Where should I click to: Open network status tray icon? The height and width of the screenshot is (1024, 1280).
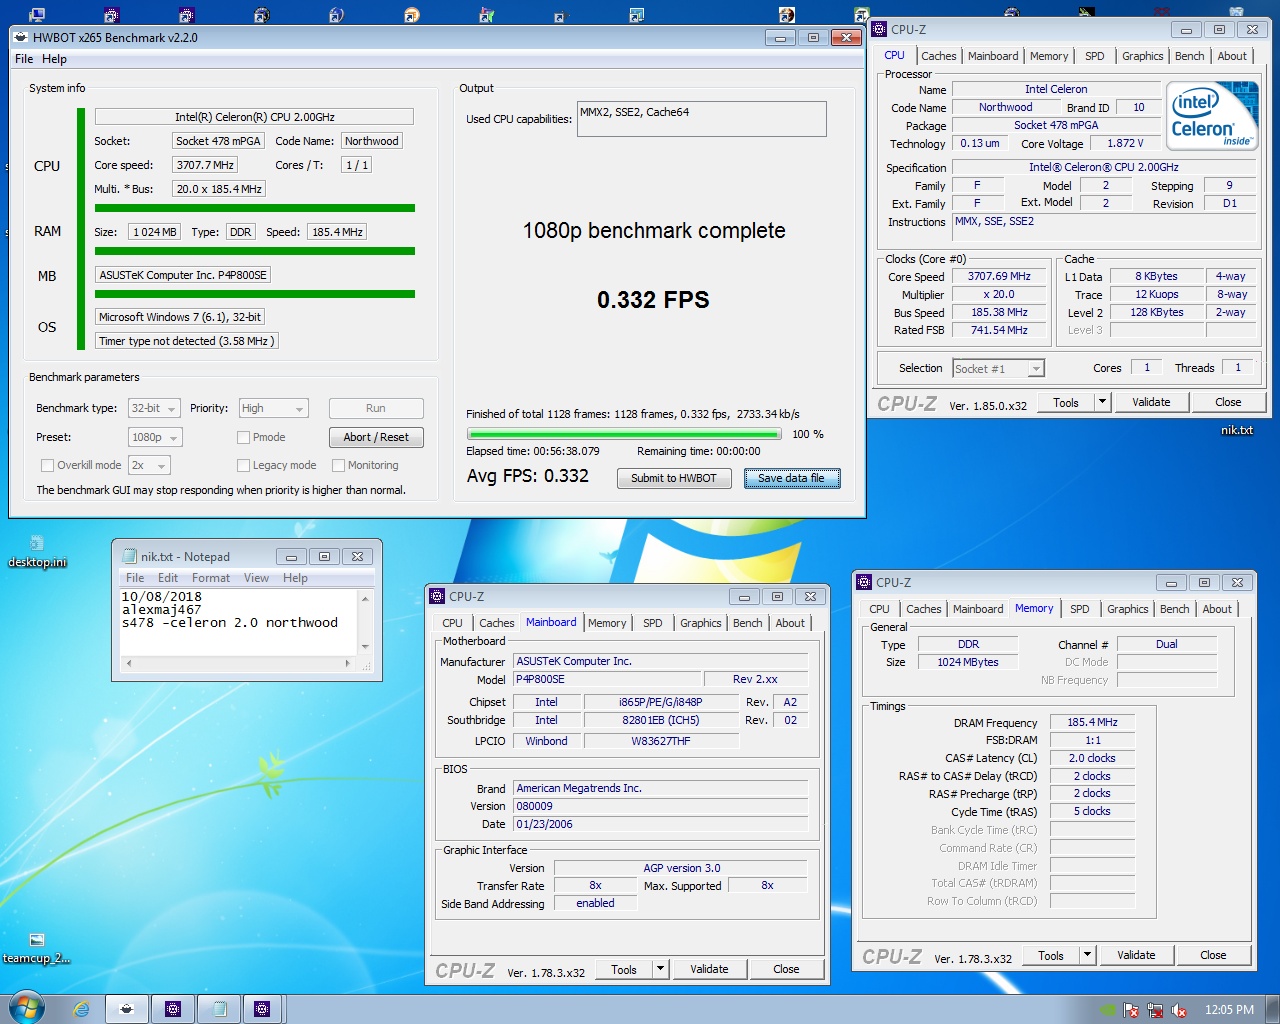coord(1155,1010)
